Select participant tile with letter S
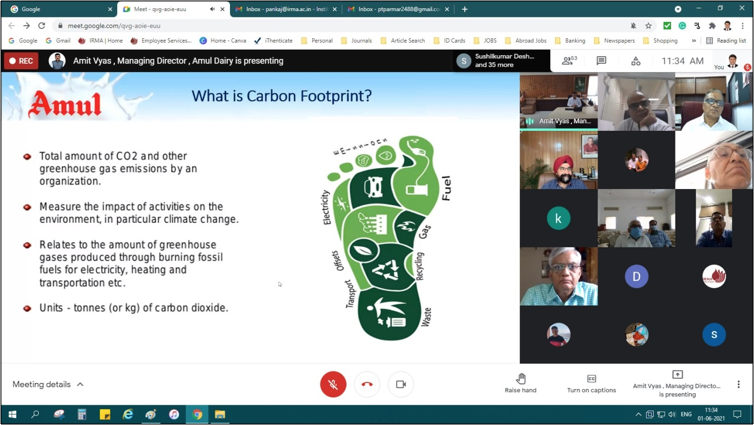This screenshot has height=425, width=754. pos(714,335)
